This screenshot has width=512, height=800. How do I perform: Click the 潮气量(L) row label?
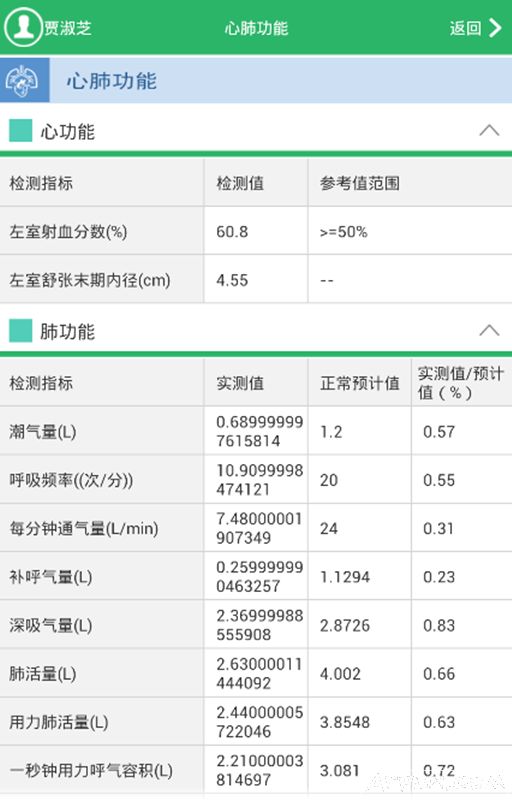tap(43, 432)
